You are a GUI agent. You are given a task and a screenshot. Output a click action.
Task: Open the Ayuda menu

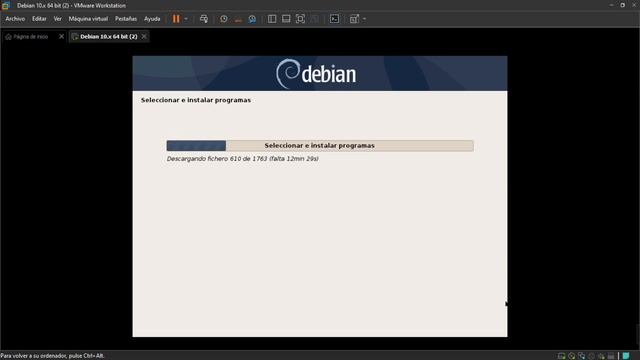point(152,19)
